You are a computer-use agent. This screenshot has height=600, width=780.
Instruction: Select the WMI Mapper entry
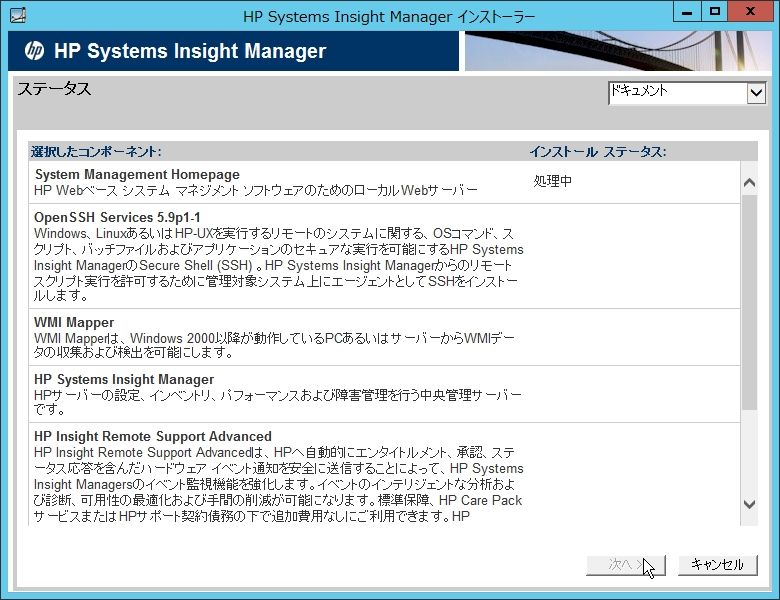point(384,337)
